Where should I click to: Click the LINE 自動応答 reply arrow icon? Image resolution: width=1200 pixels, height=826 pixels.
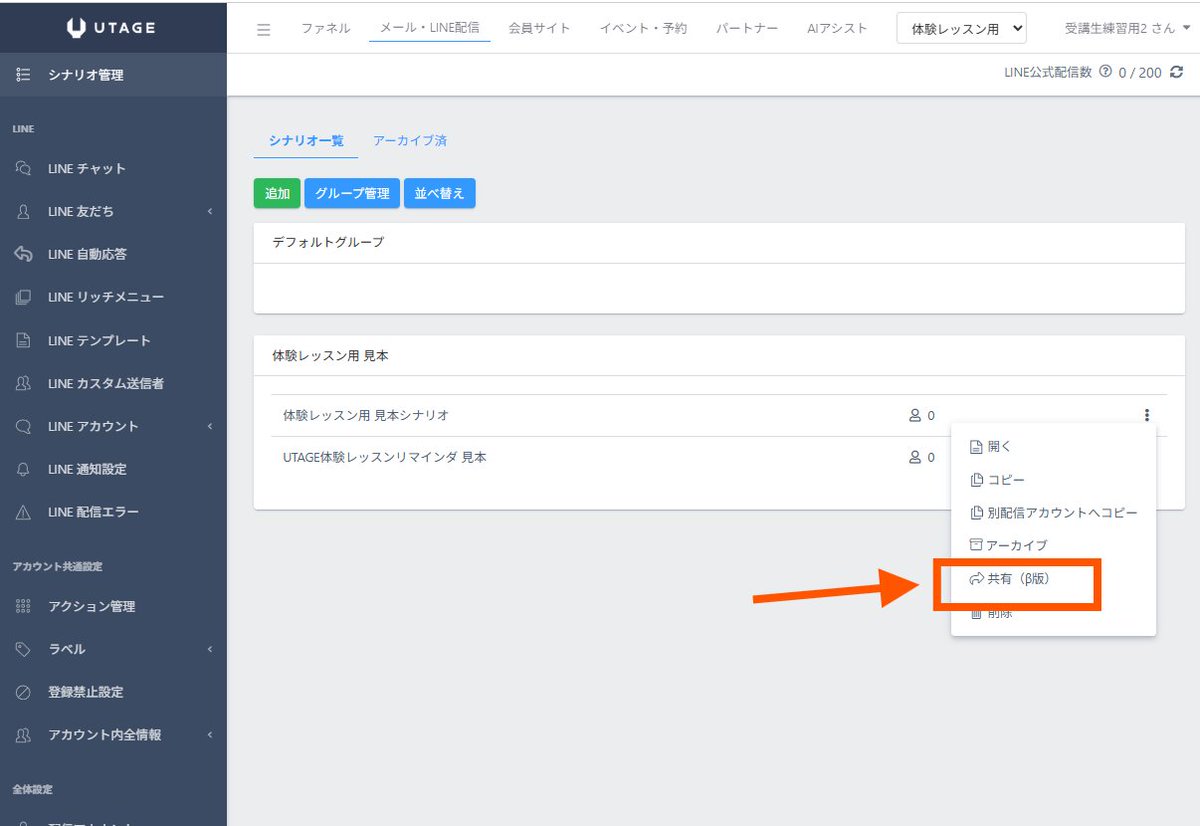23,254
